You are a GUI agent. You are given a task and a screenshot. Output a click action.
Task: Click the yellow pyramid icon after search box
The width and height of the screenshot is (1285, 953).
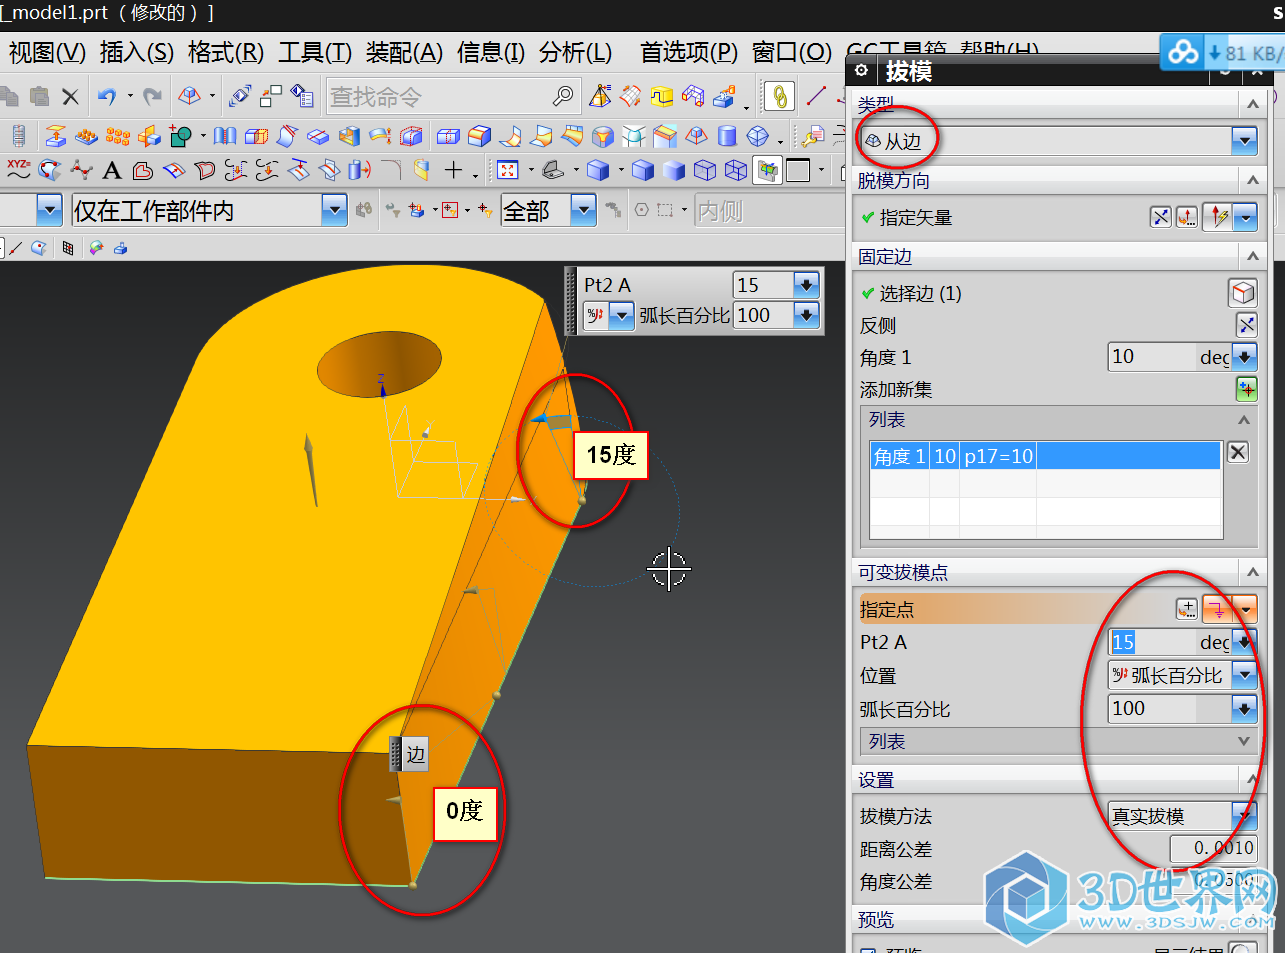(x=600, y=96)
